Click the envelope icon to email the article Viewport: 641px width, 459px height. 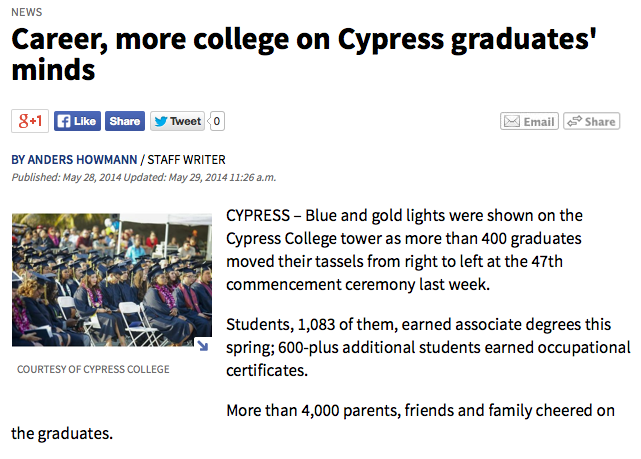click(511, 121)
